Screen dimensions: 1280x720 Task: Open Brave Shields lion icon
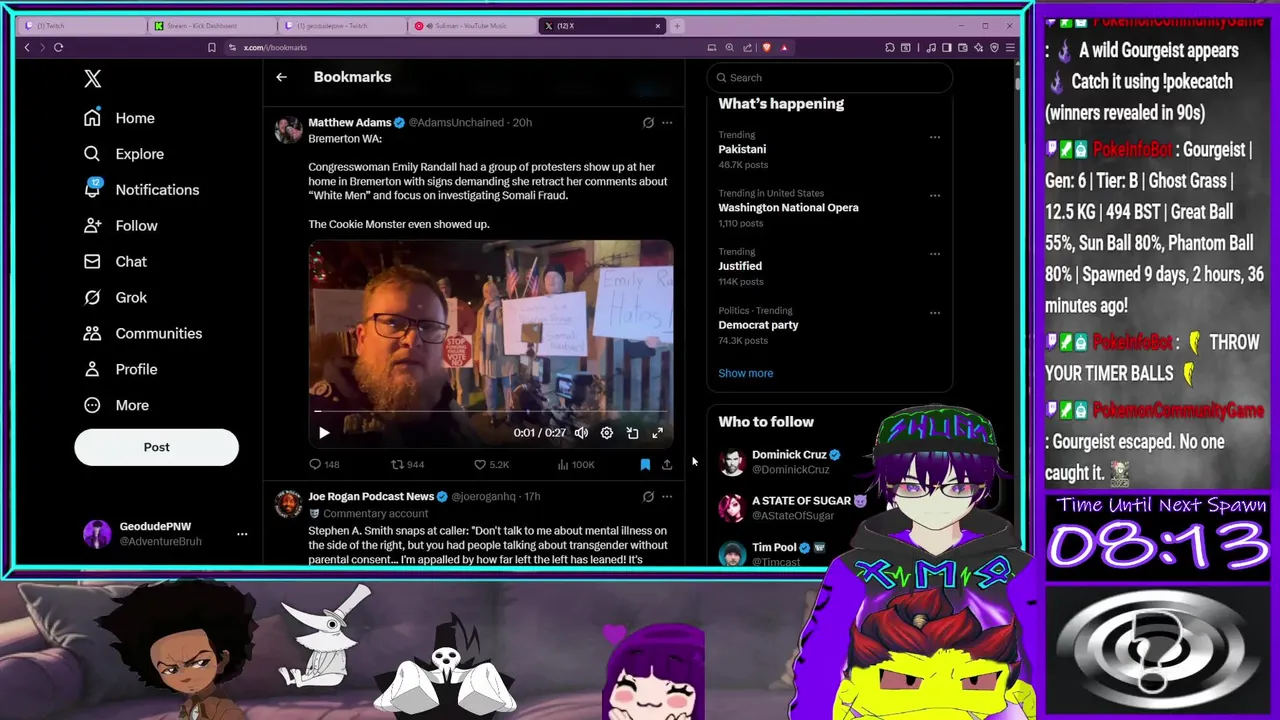coord(767,47)
